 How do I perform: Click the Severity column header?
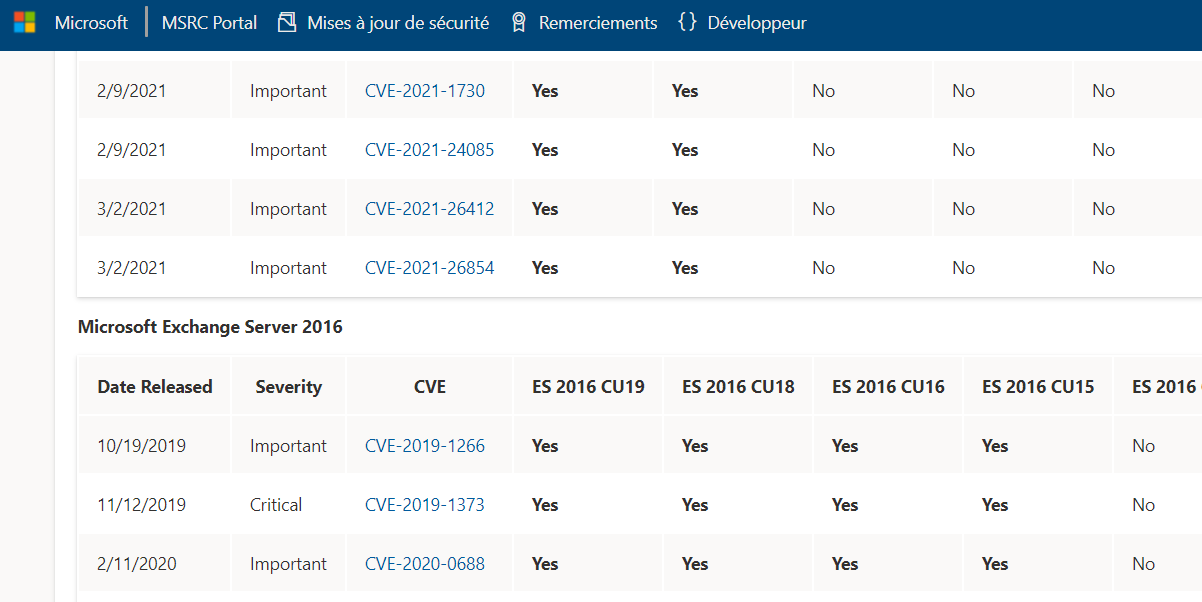click(288, 387)
